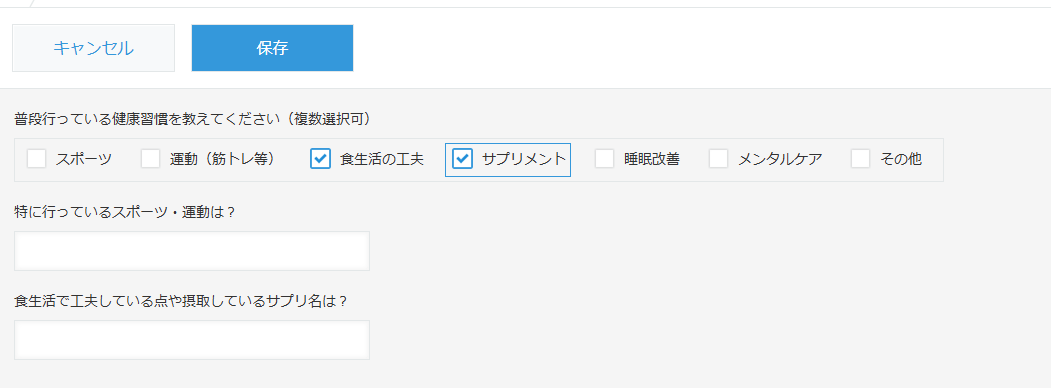Focus the スポーツ・運動 answer text field

tap(192, 251)
